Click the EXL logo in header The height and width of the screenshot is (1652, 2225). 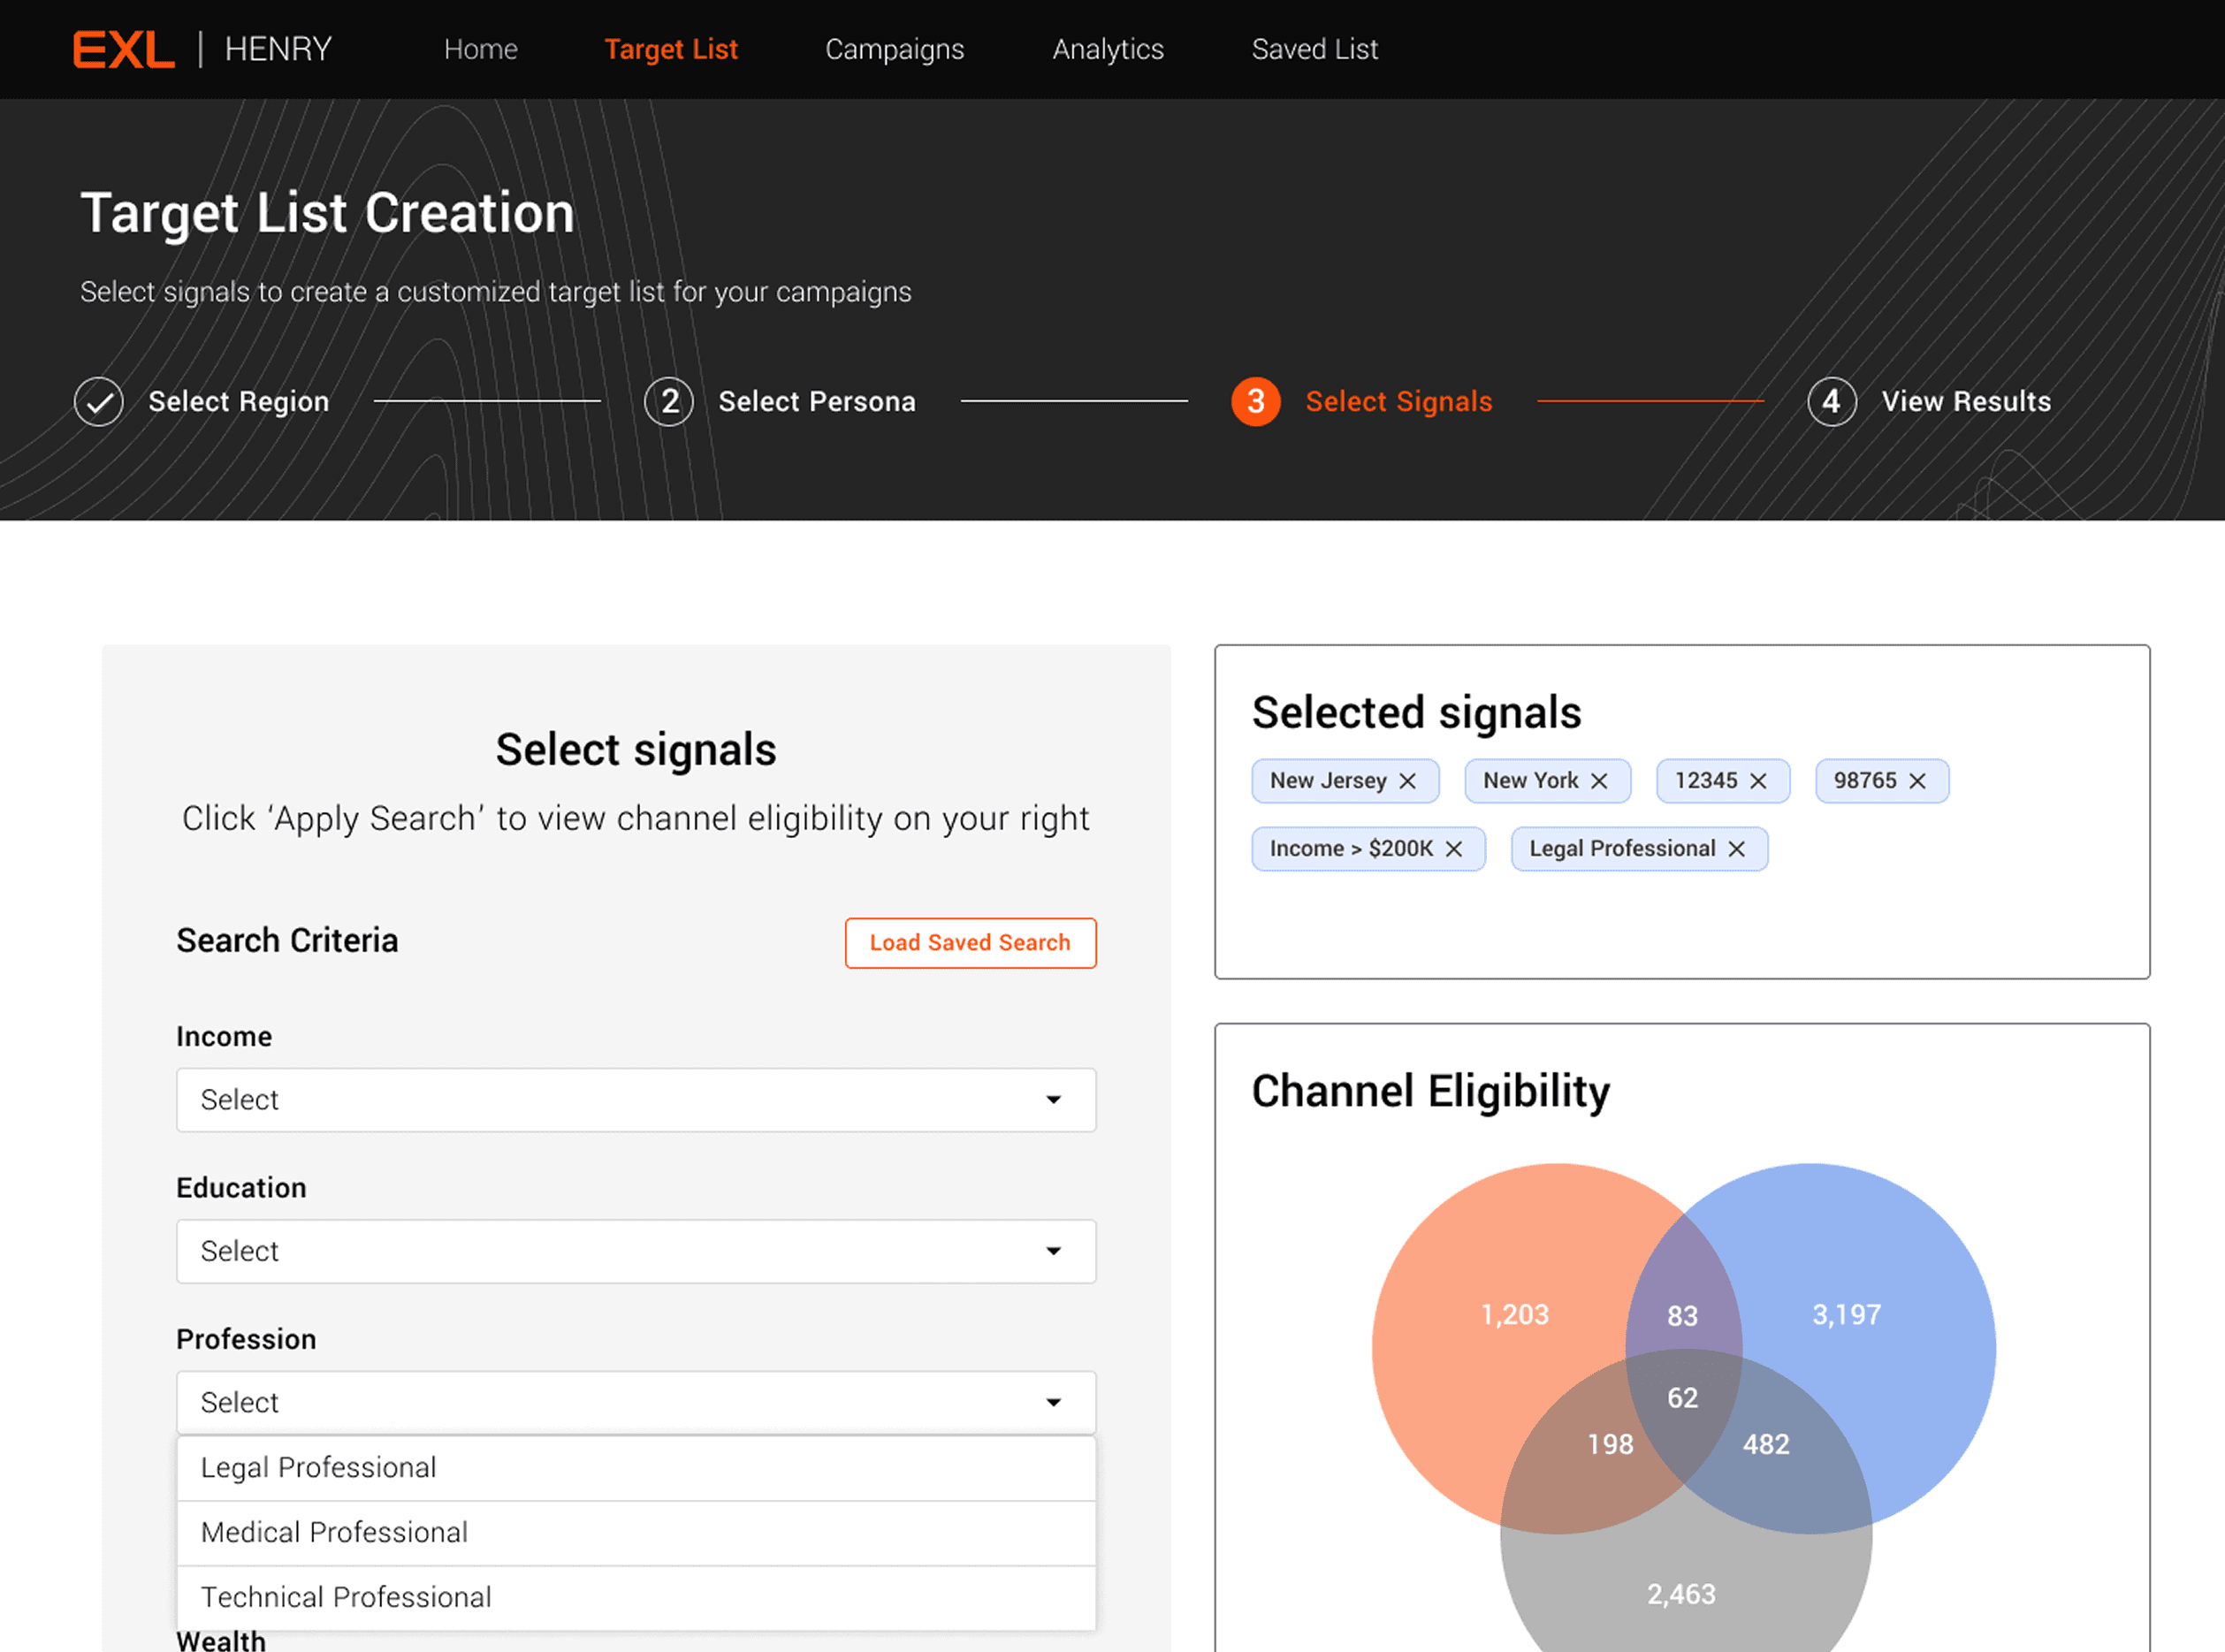point(124,49)
